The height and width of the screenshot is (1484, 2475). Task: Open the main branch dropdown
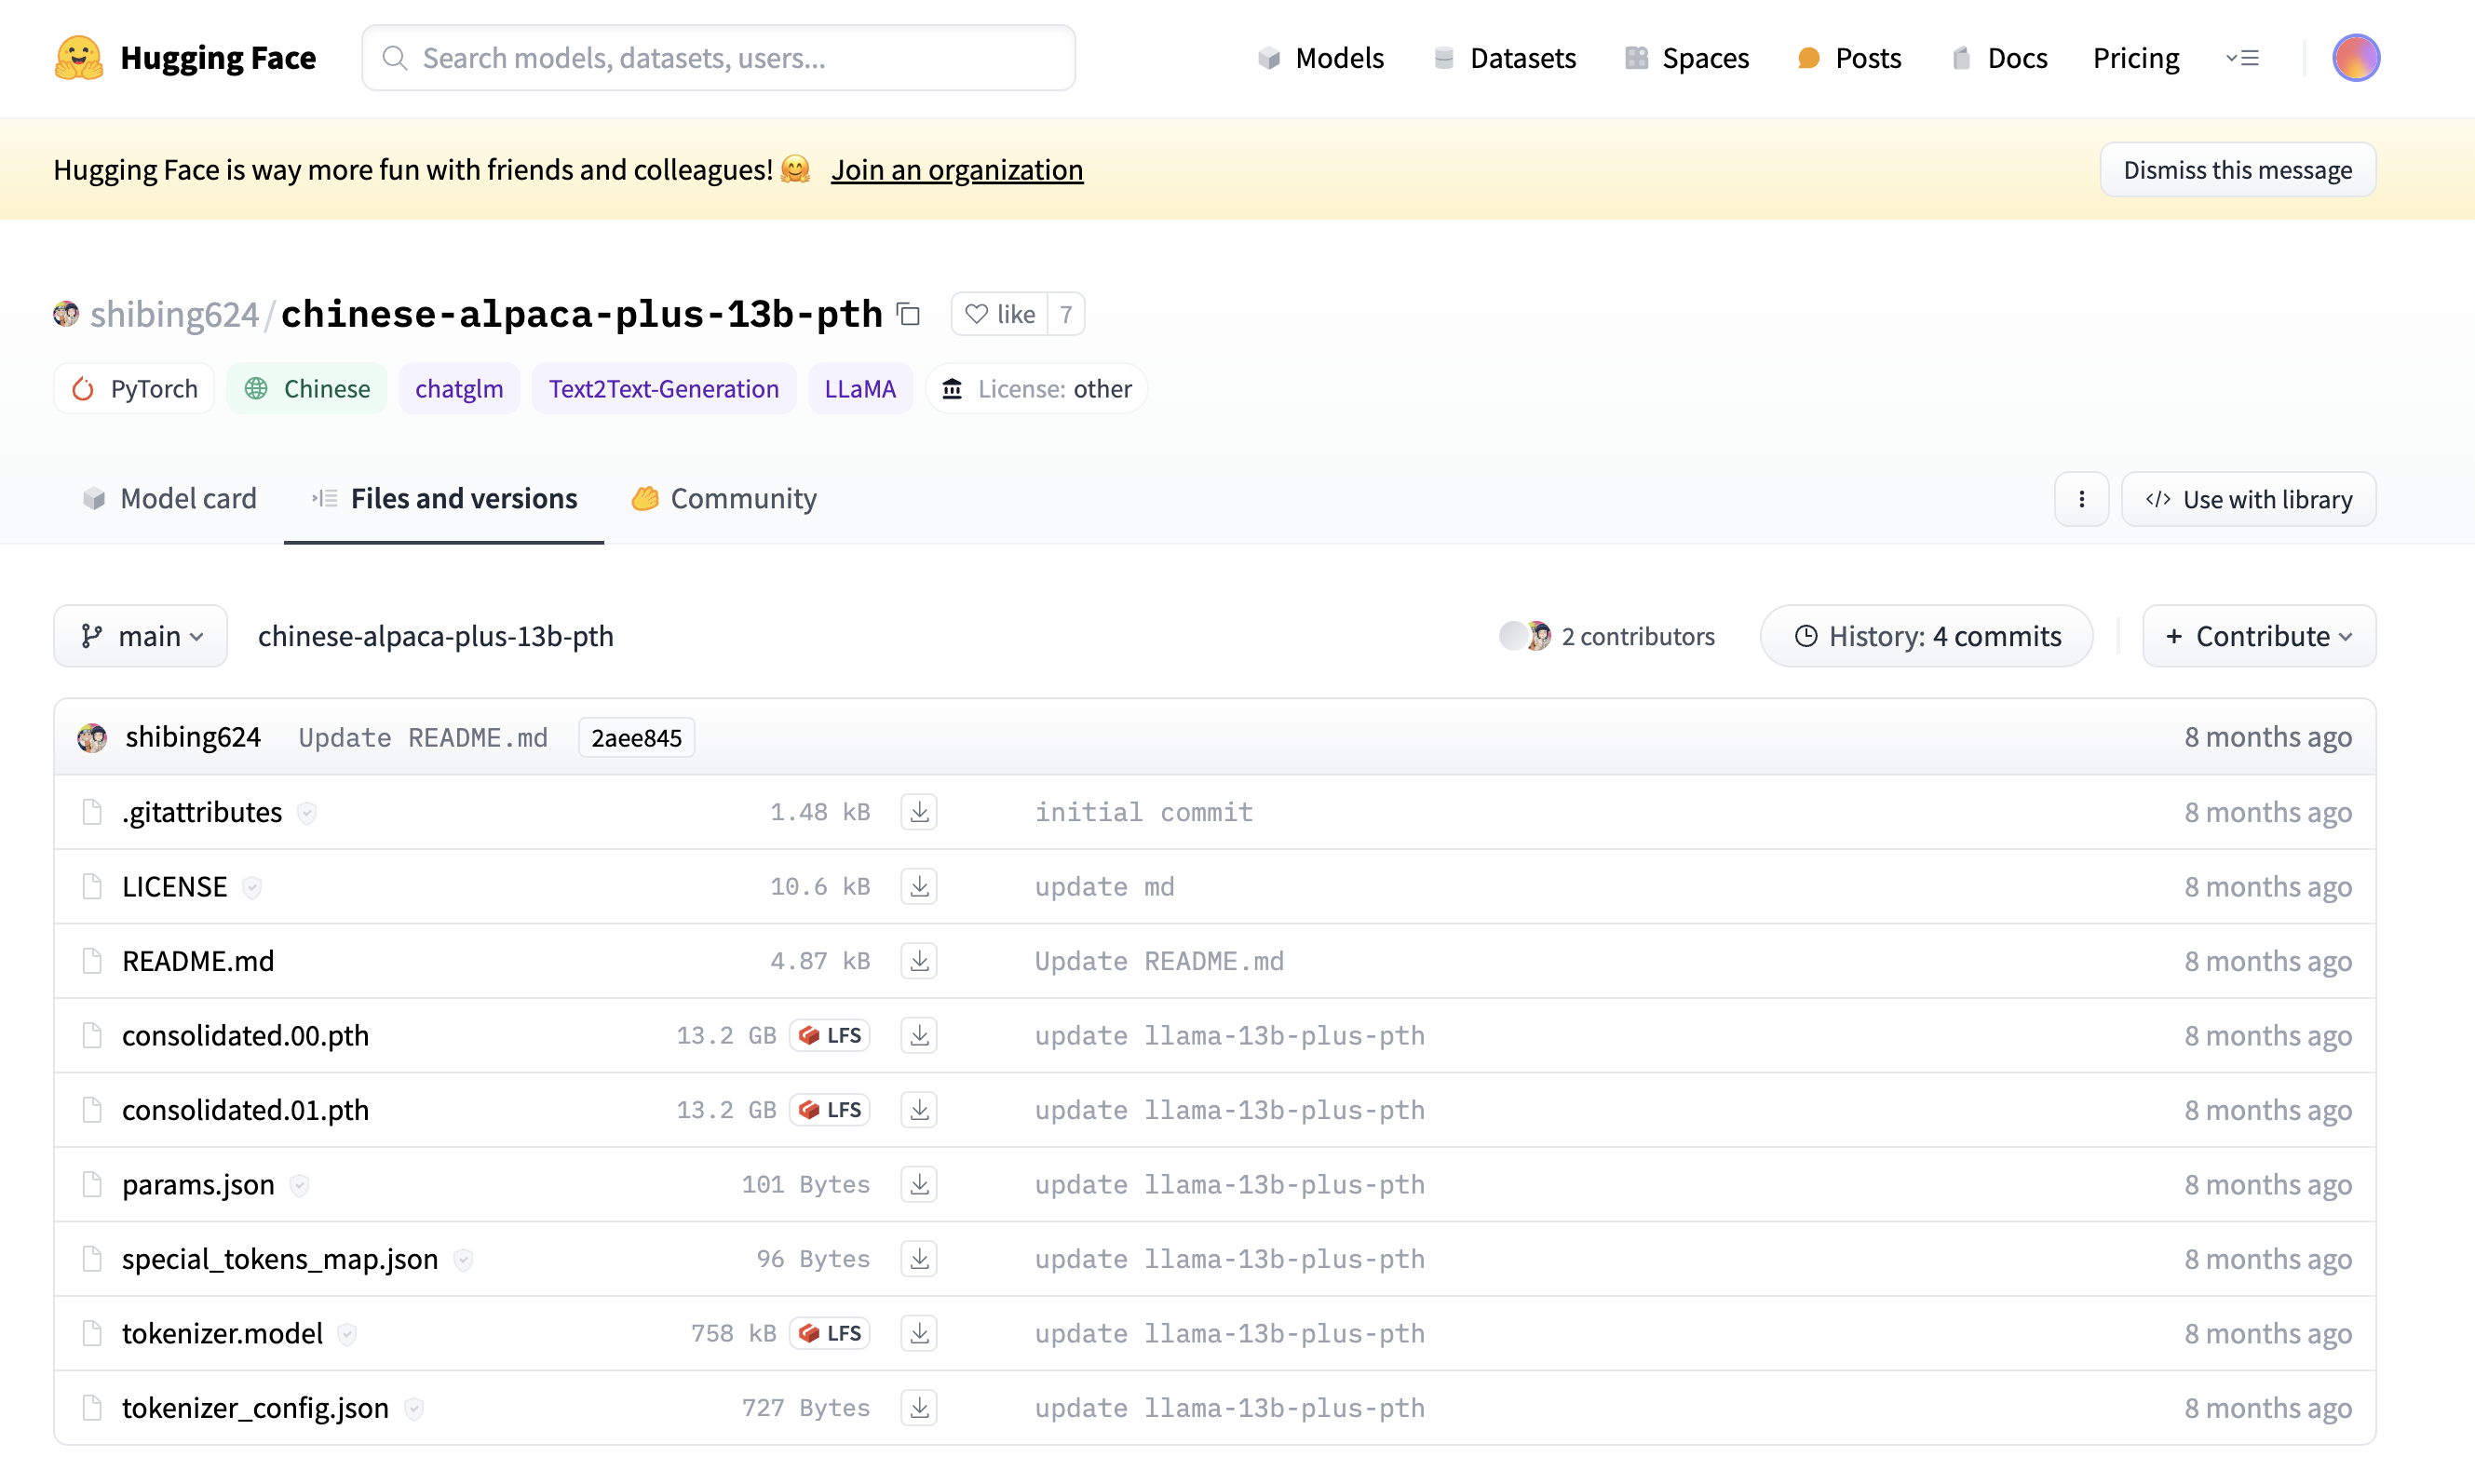pyautogui.click(x=141, y=636)
